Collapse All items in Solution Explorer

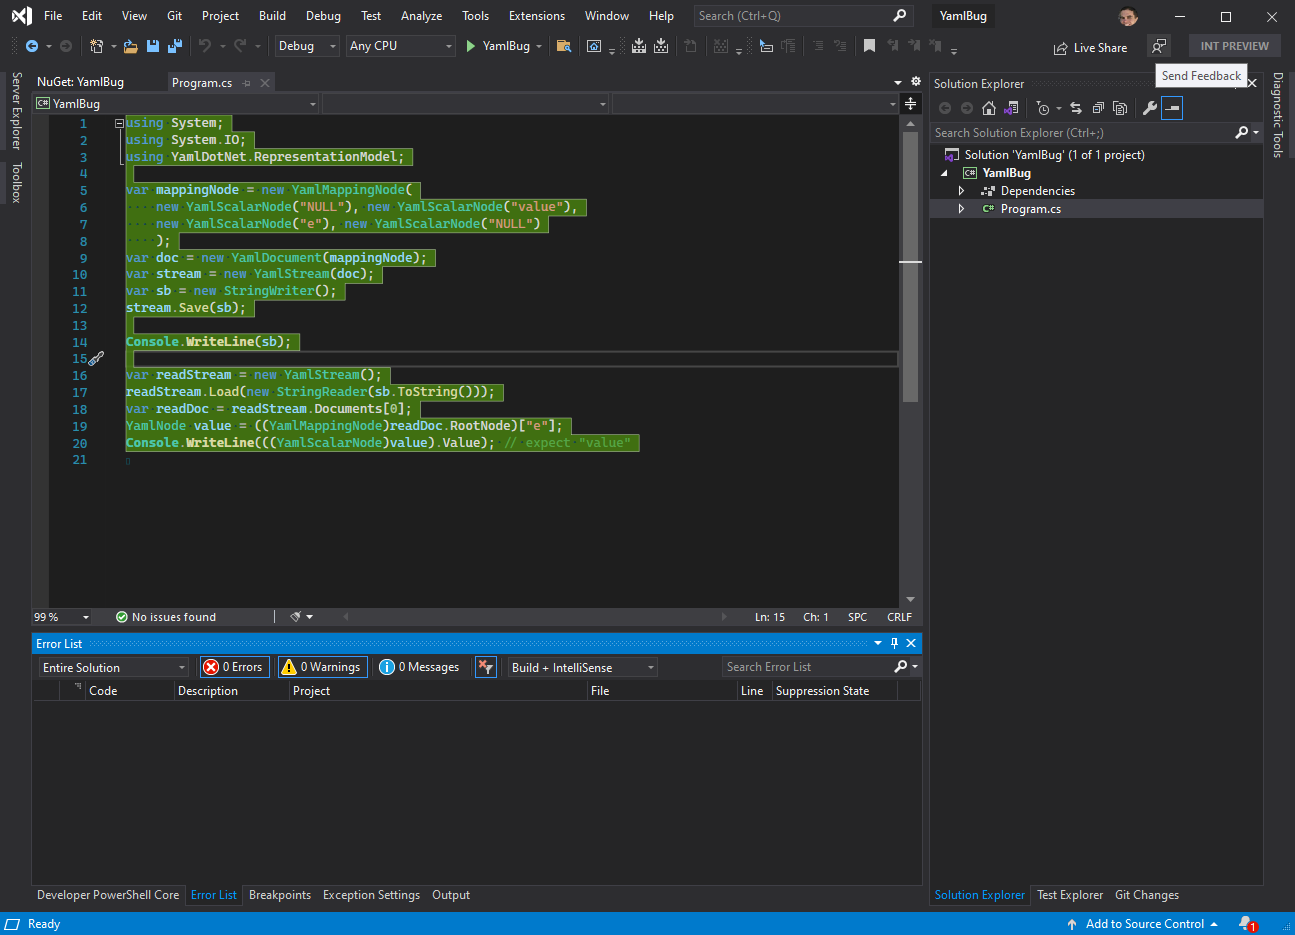[x=1097, y=108]
